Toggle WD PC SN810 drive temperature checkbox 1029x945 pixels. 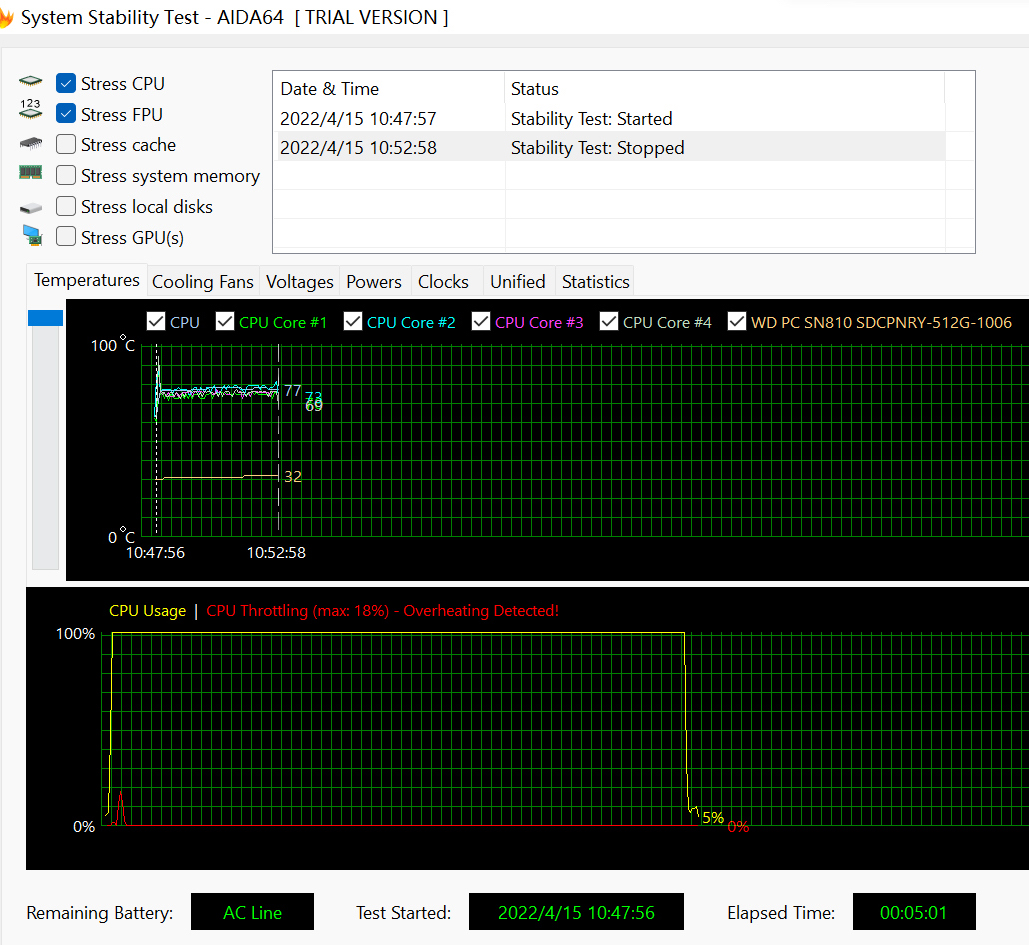coord(737,322)
